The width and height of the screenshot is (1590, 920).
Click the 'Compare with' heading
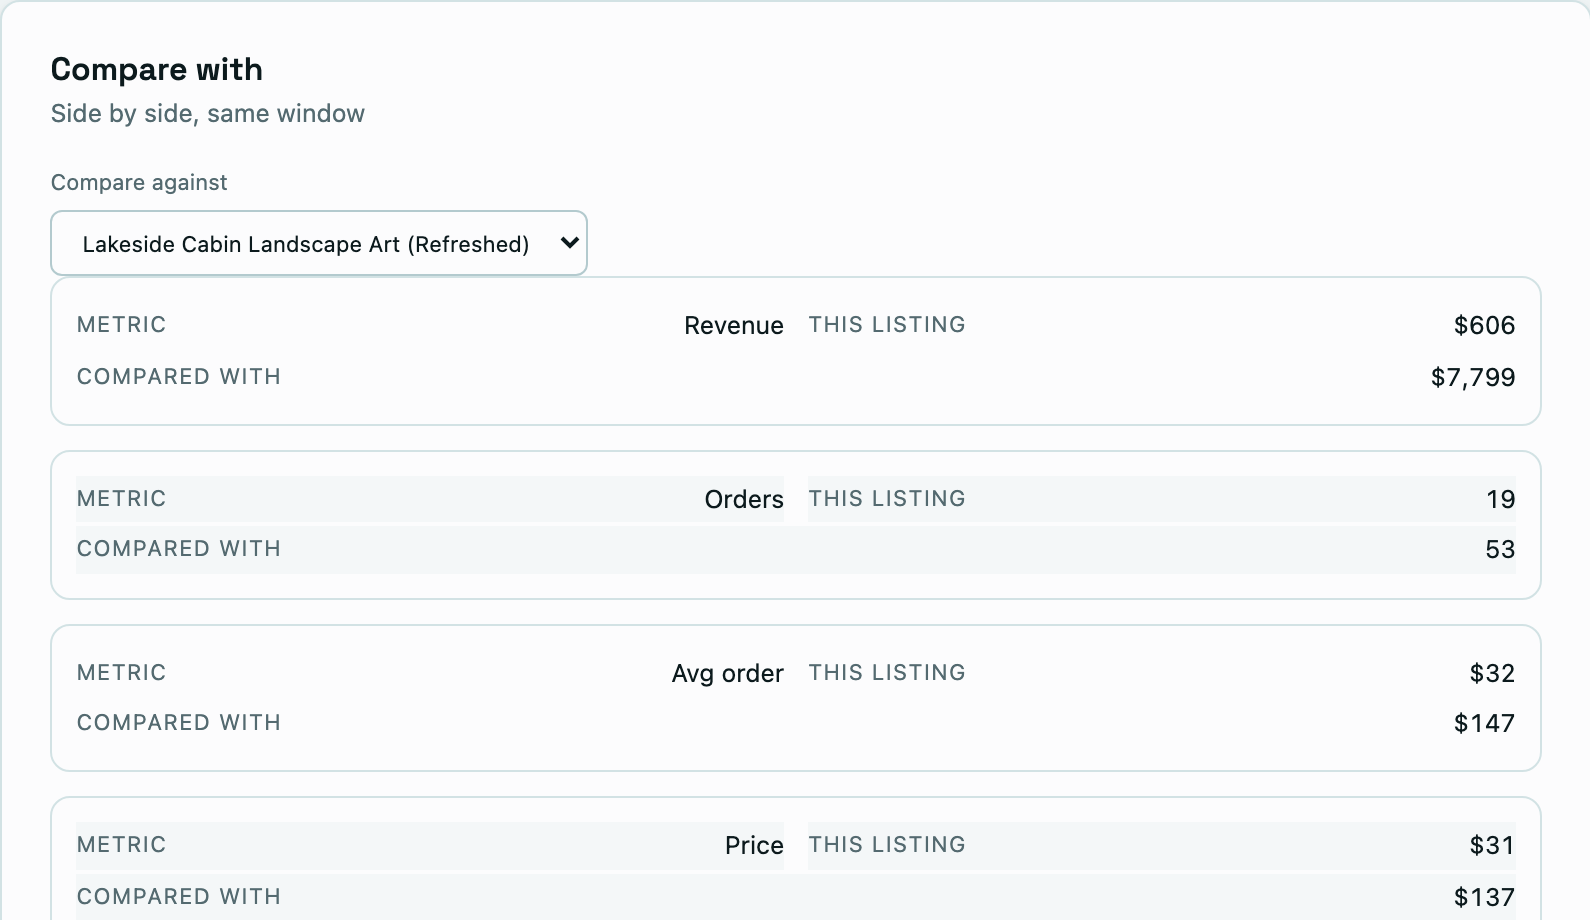pyautogui.click(x=157, y=70)
